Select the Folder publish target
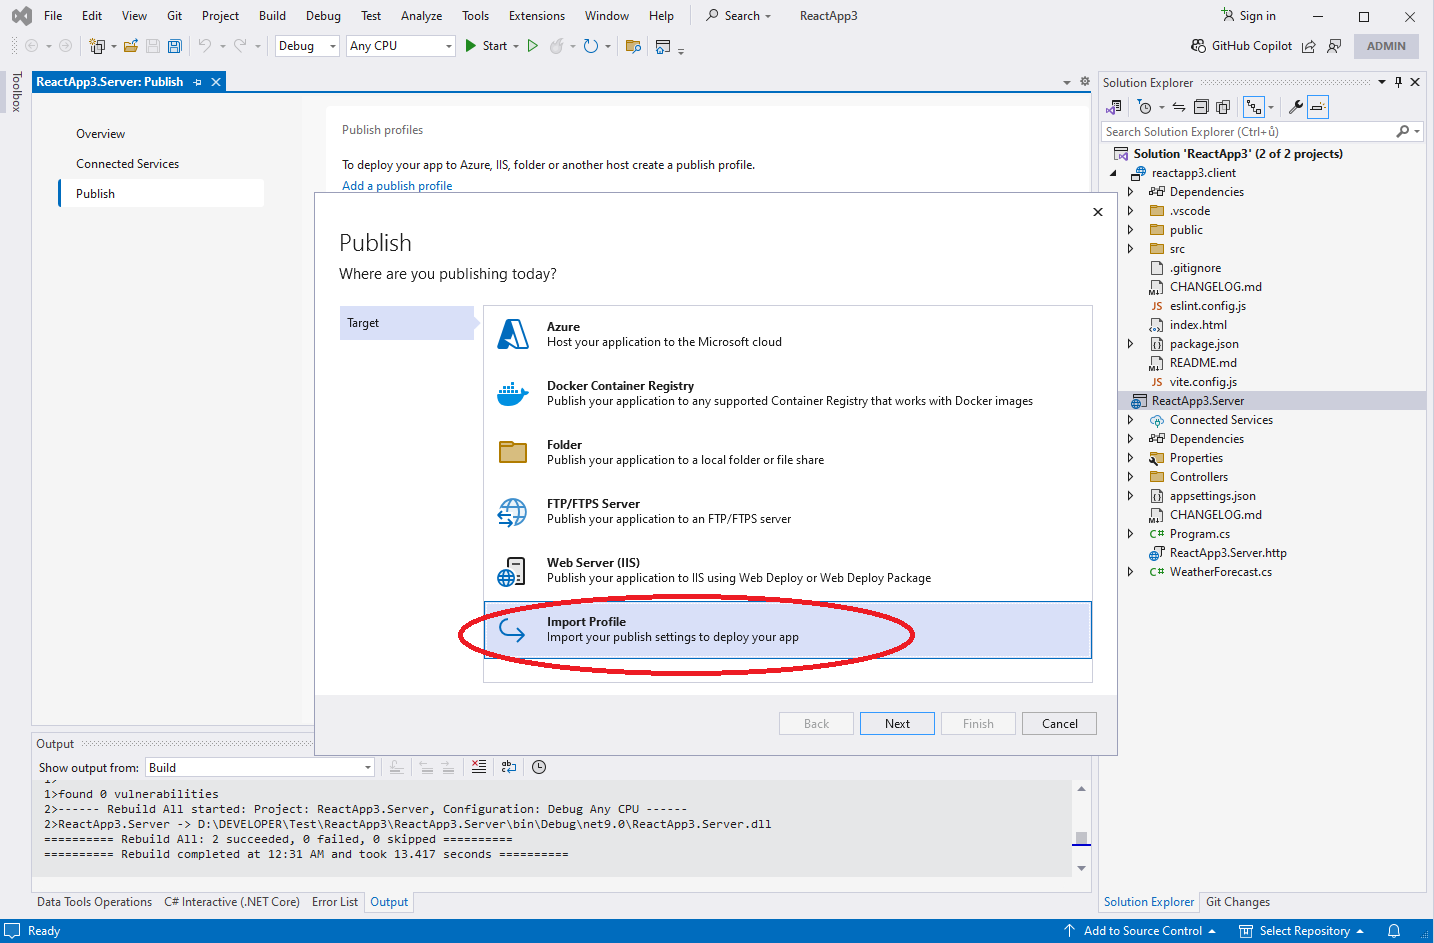1434x943 pixels. coord(787,452)
